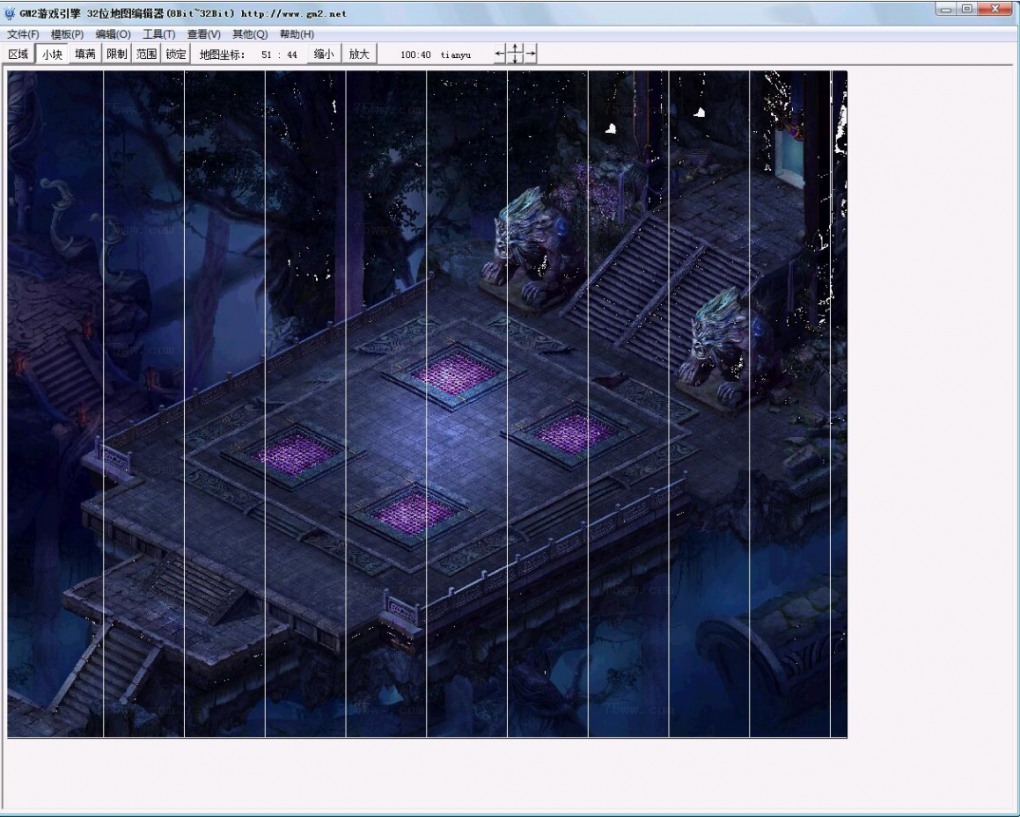
Task: Toggle the 锁定 (lock) option
Action: (x=176, y=54)
